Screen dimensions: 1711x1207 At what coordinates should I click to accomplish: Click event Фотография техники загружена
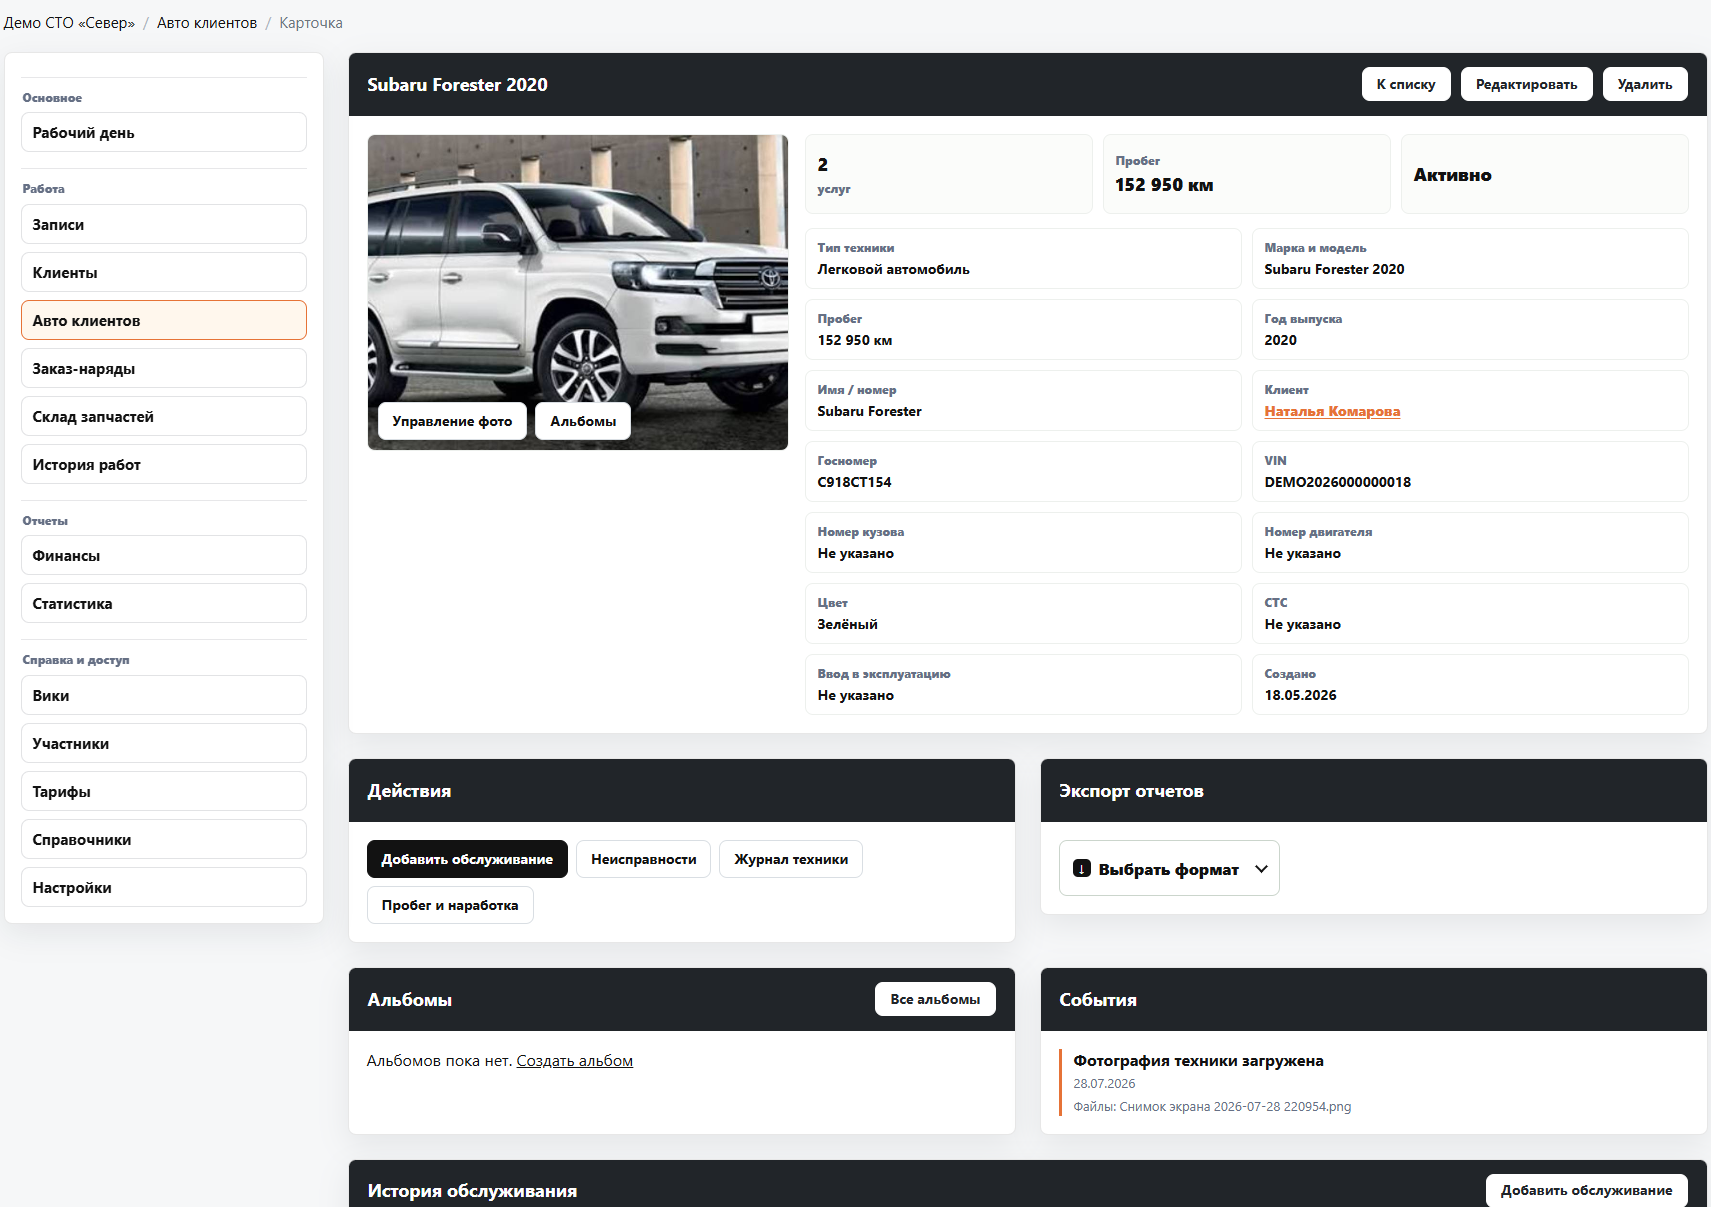[1198, 1061]
